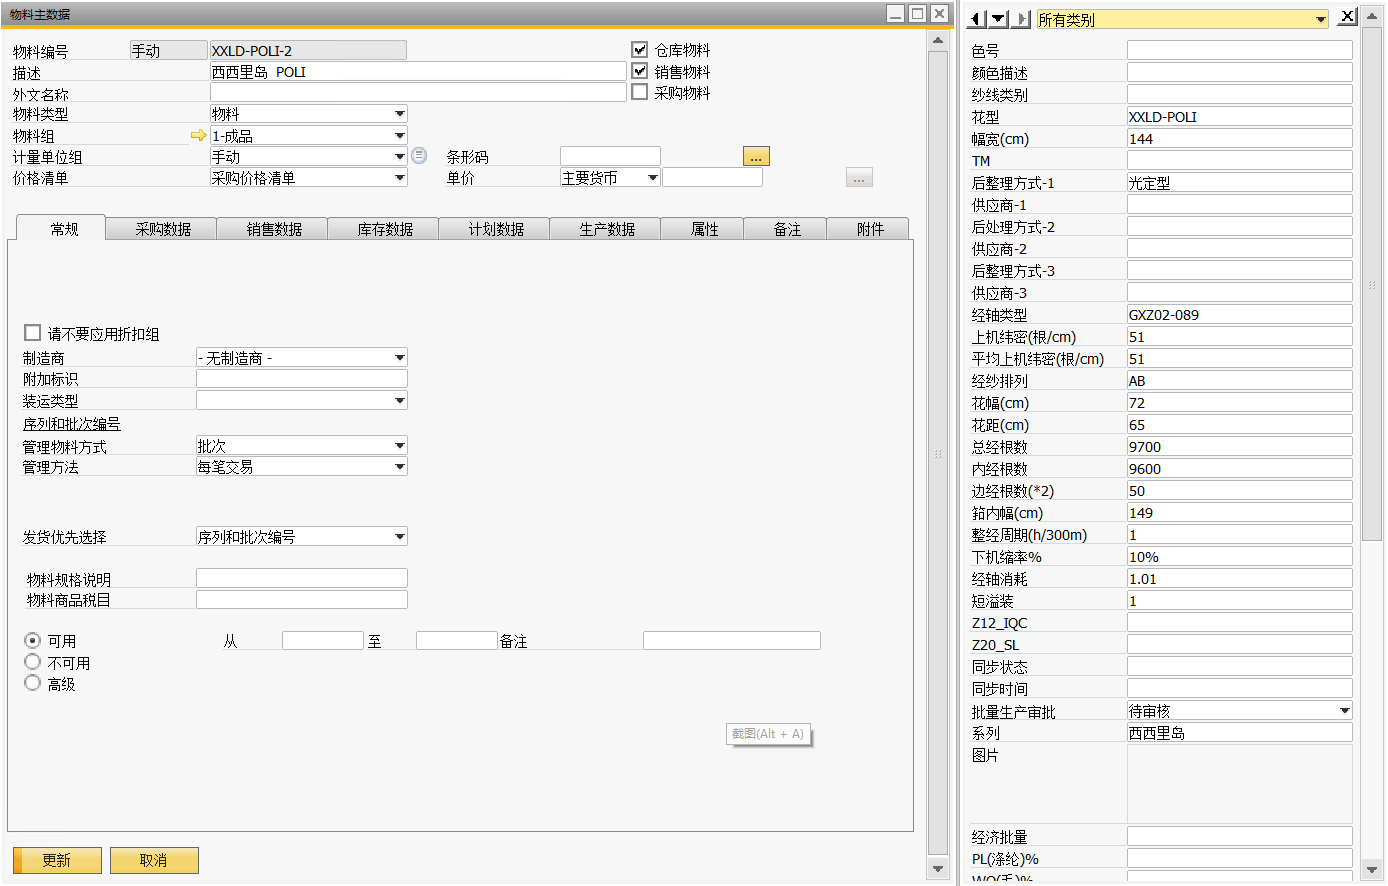This screenshot has height=886, width=1388.
Task: Click 截图(Alt + A) tooltip button
Action: [768, 734]
